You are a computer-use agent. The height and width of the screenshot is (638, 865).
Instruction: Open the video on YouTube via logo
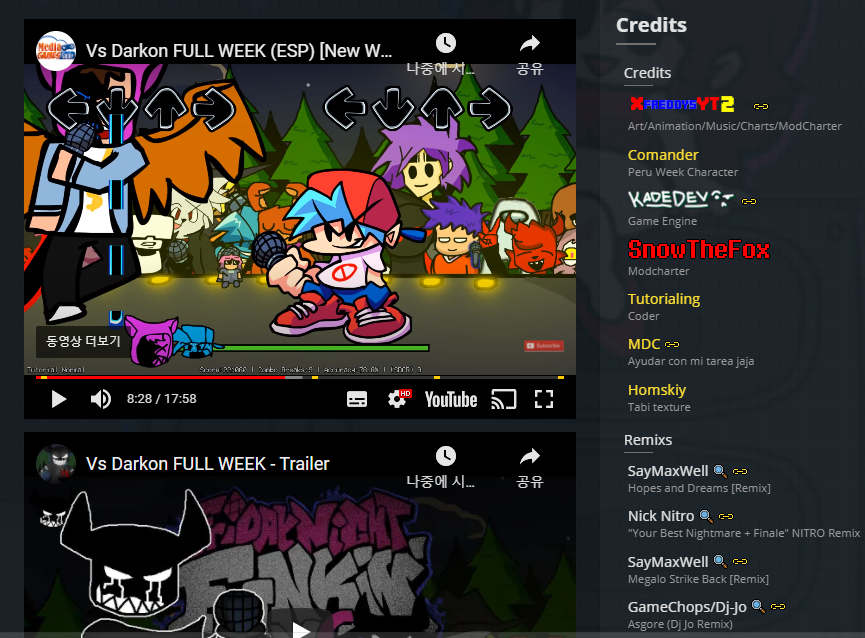pyautogui.click(x=451, y=399)
